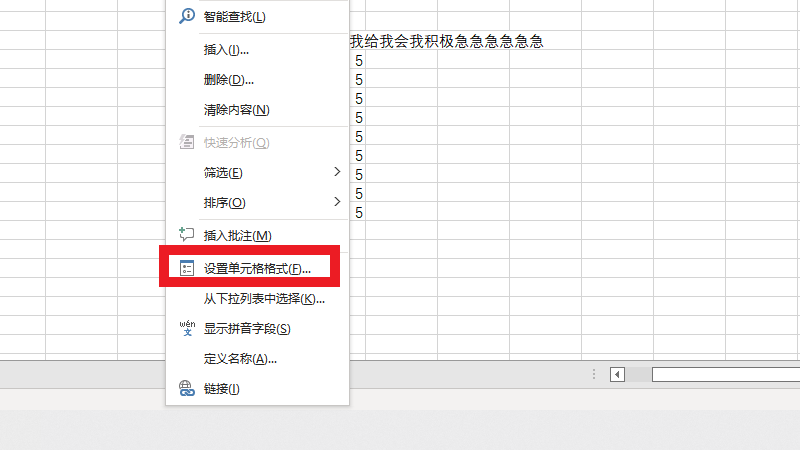
Task: Expand the 排序(O) sort submenu arrow
Action: [x=337, y=202]
